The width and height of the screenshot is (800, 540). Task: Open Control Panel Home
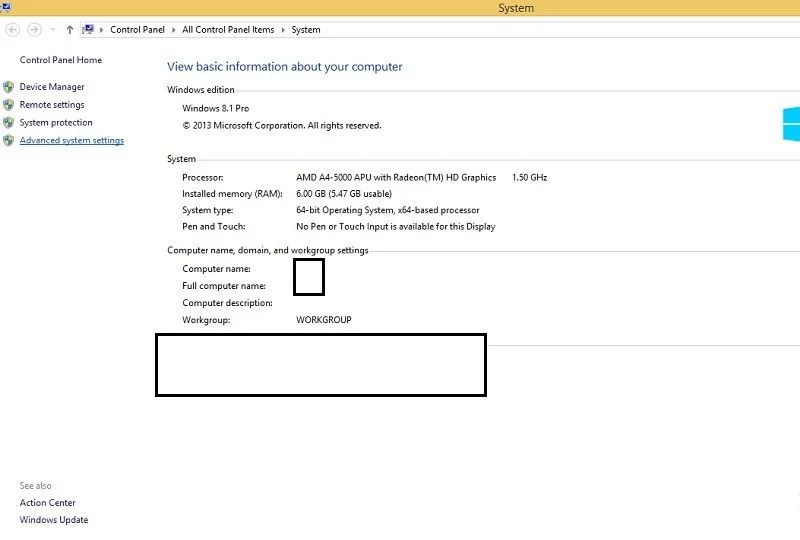pyautogui.click(x=61, y=60)
